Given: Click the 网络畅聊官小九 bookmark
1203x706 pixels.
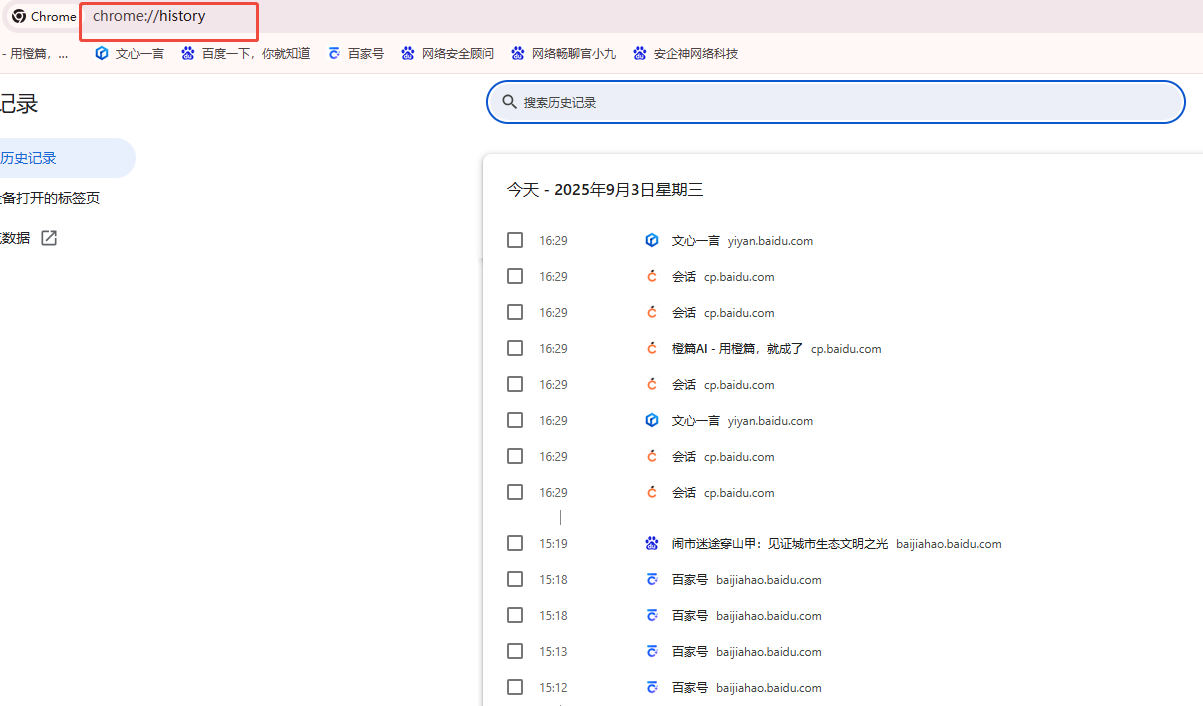Looking at the screenshot, I should click(x=573, y=54).
